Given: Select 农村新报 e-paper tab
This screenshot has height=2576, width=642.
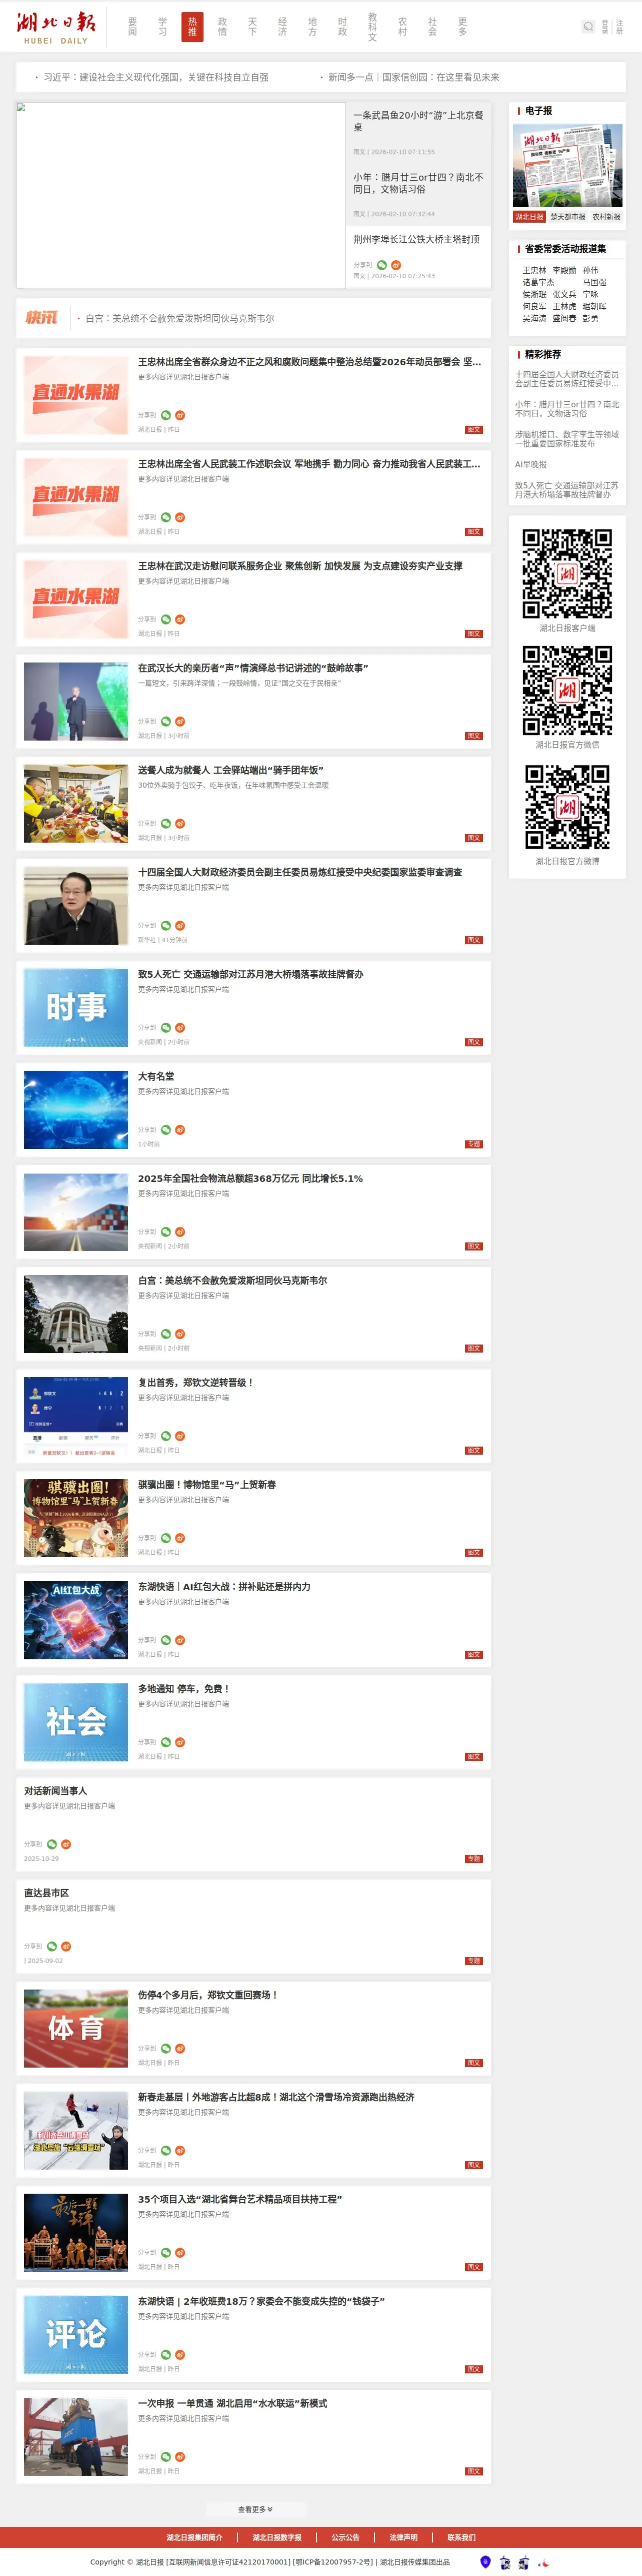Looking at the screenshot, I should (606, 216).
